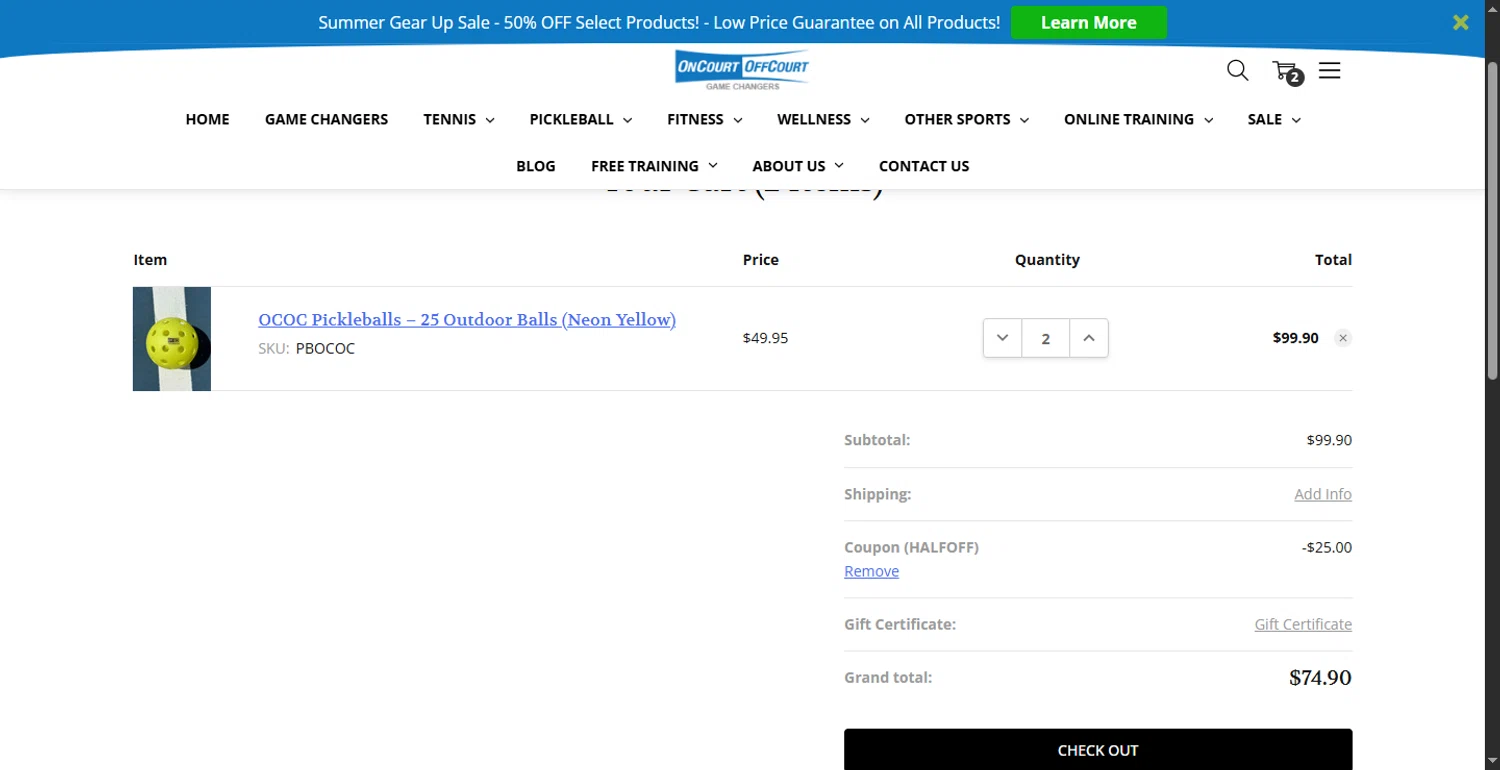Click the pickleball product thumbnail image

172,339
